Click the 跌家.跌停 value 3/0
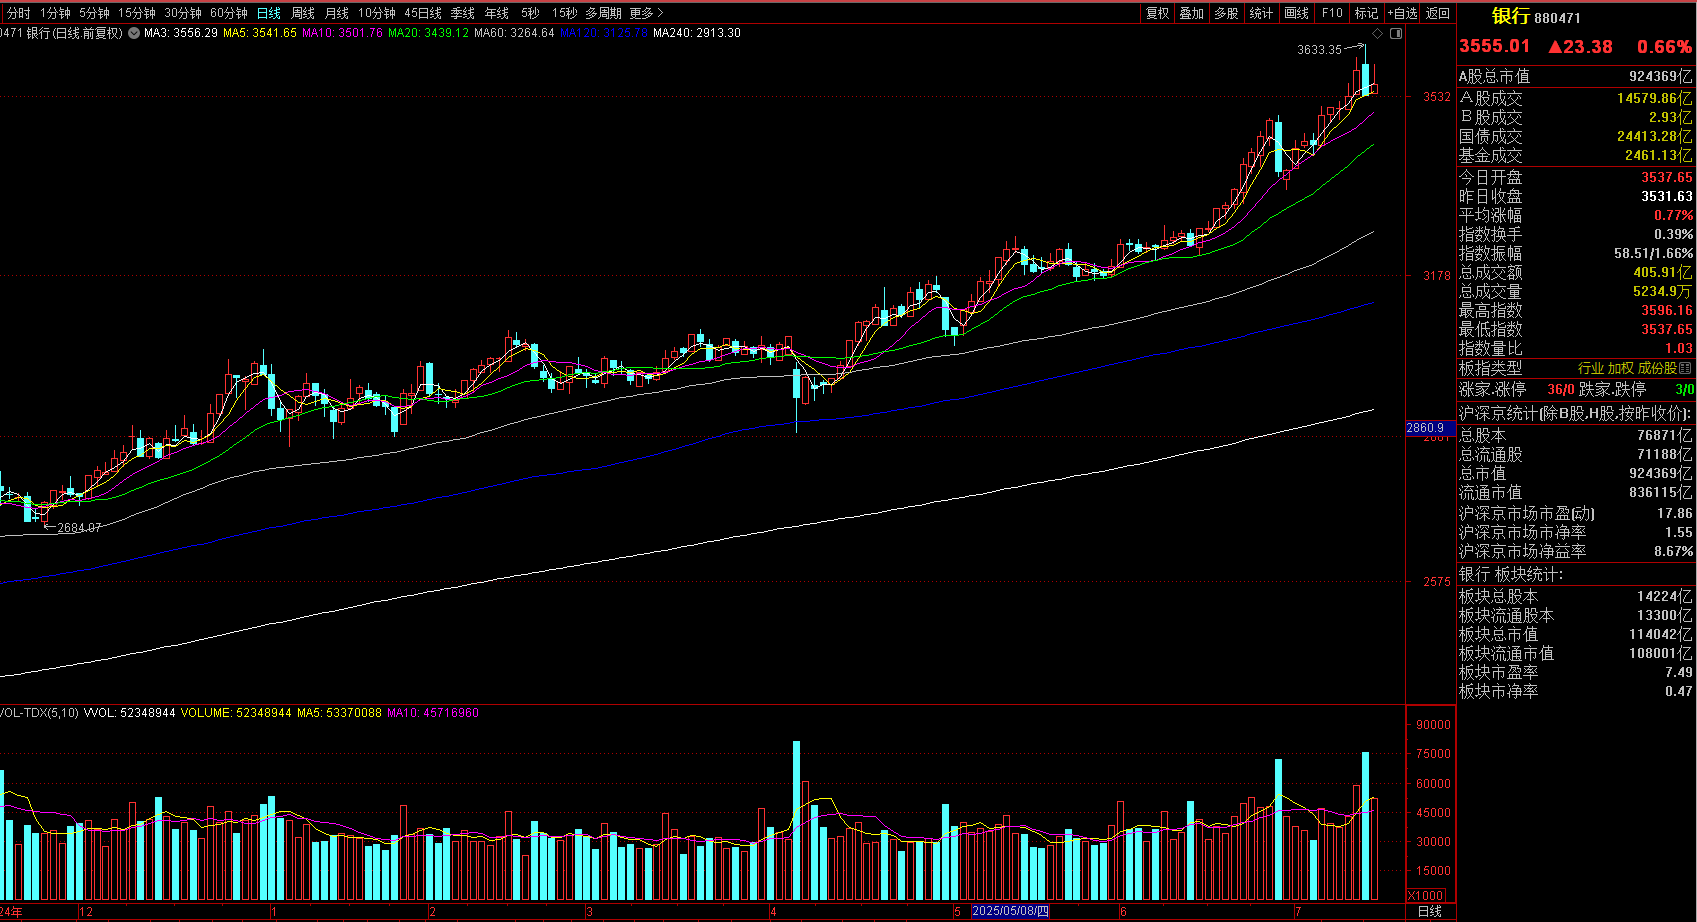1697x922 pixels. pyautogui.click(x=1684, y=390)
